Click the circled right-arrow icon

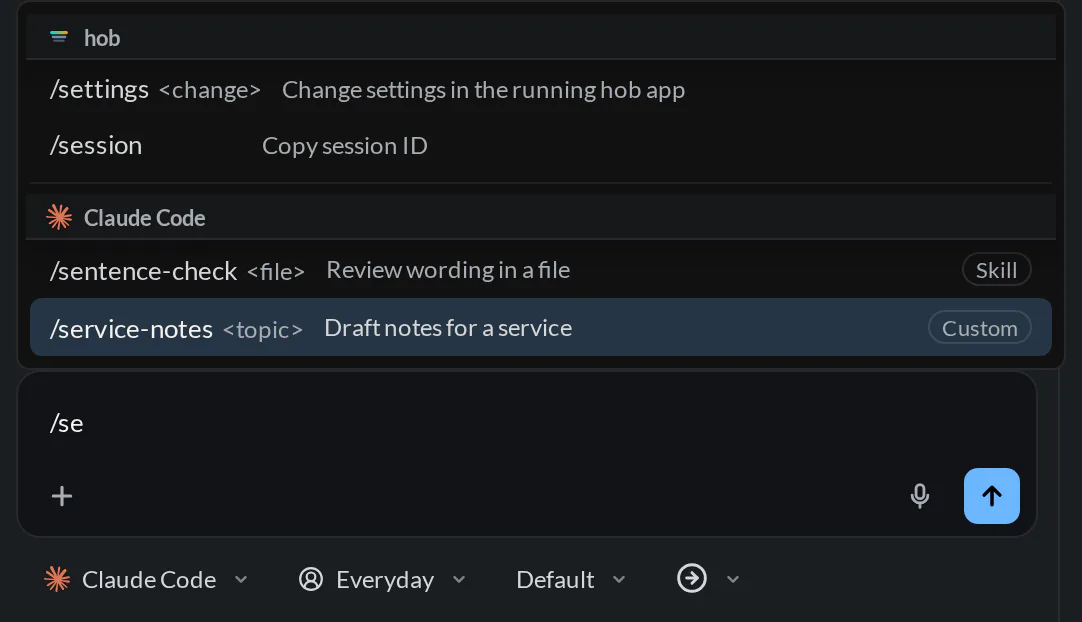tap(691, 579)
